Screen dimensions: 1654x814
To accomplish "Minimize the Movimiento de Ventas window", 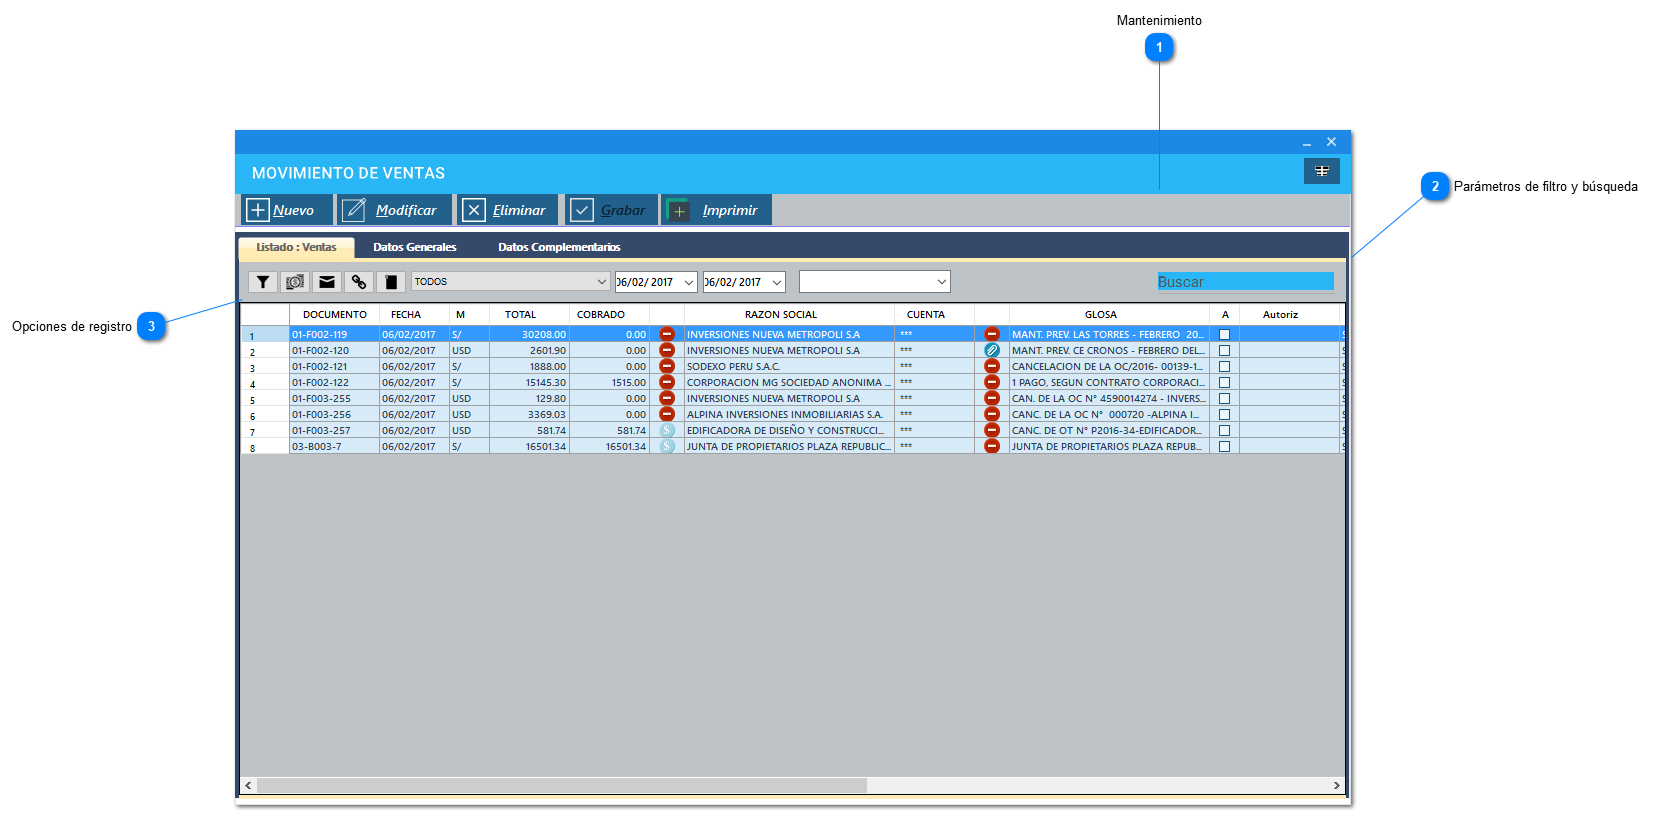I will point(1307,142).
